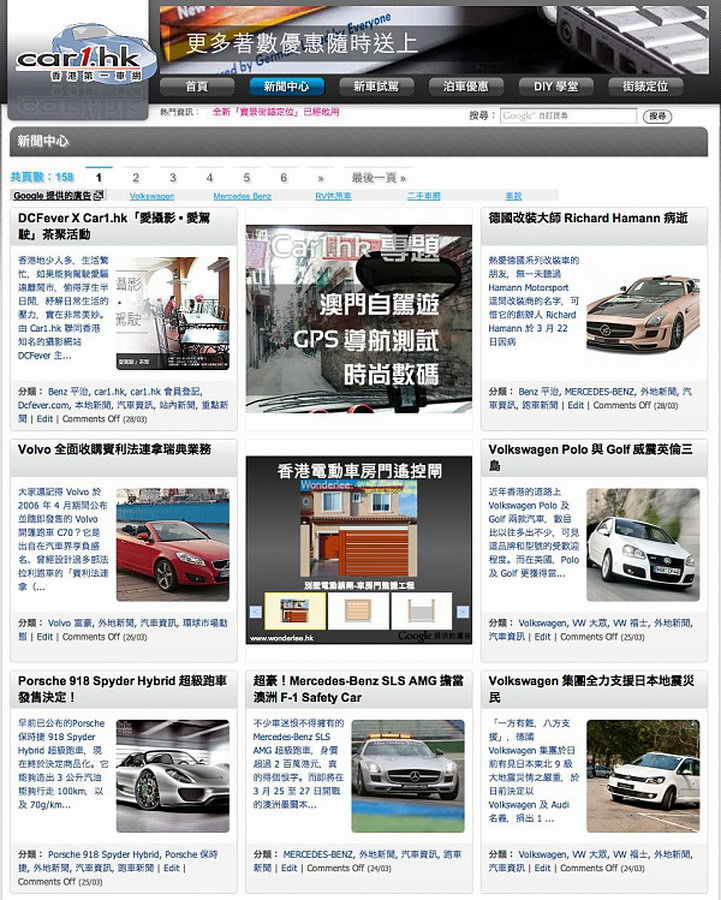The width and height of the screenshot is (721, 900).
Task: Jump to 最後一頁 last page
Action: 378,178
